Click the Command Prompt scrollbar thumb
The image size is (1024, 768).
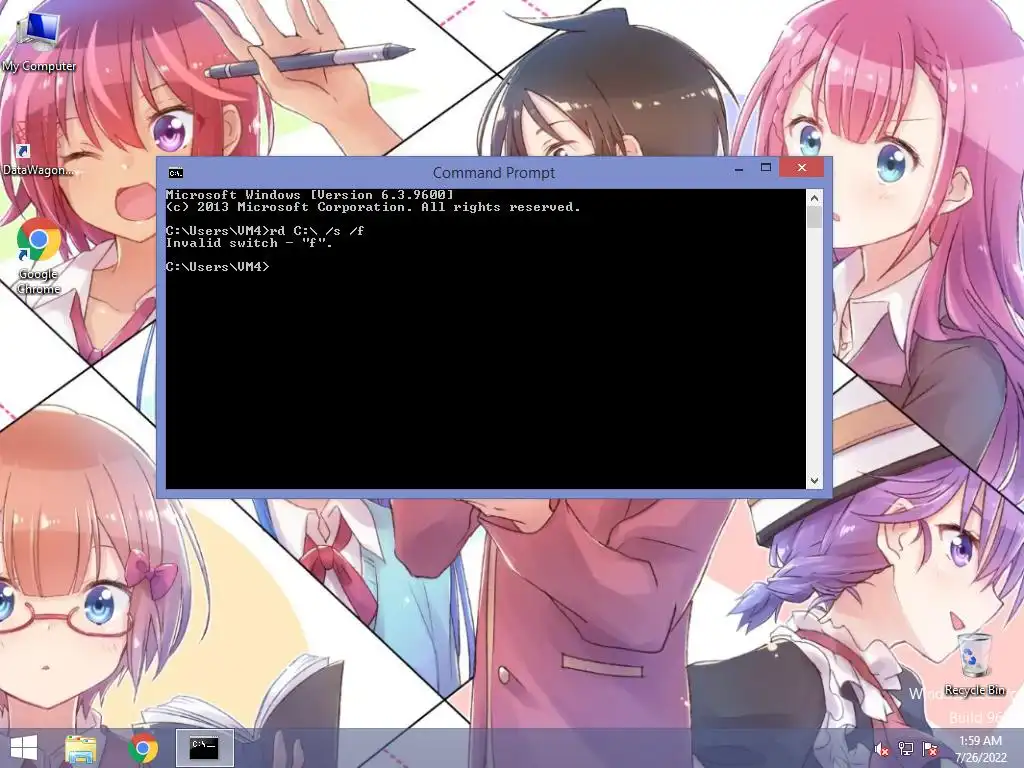(x=814, y=217)
